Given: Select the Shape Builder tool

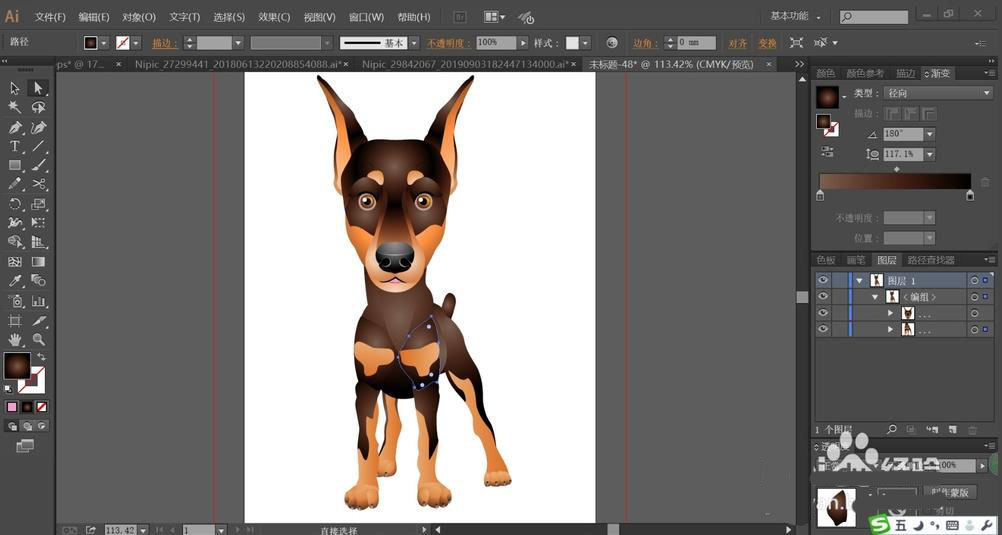Looking at the screenshot, I should [15, 242].
